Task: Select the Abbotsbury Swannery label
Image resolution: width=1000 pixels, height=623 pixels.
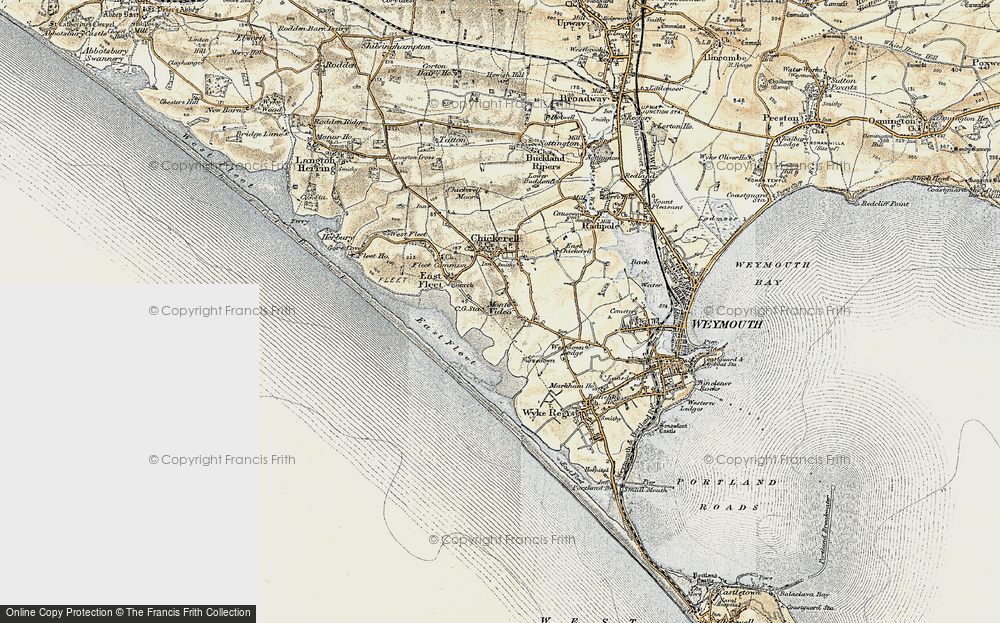Action: click(105, 54)
